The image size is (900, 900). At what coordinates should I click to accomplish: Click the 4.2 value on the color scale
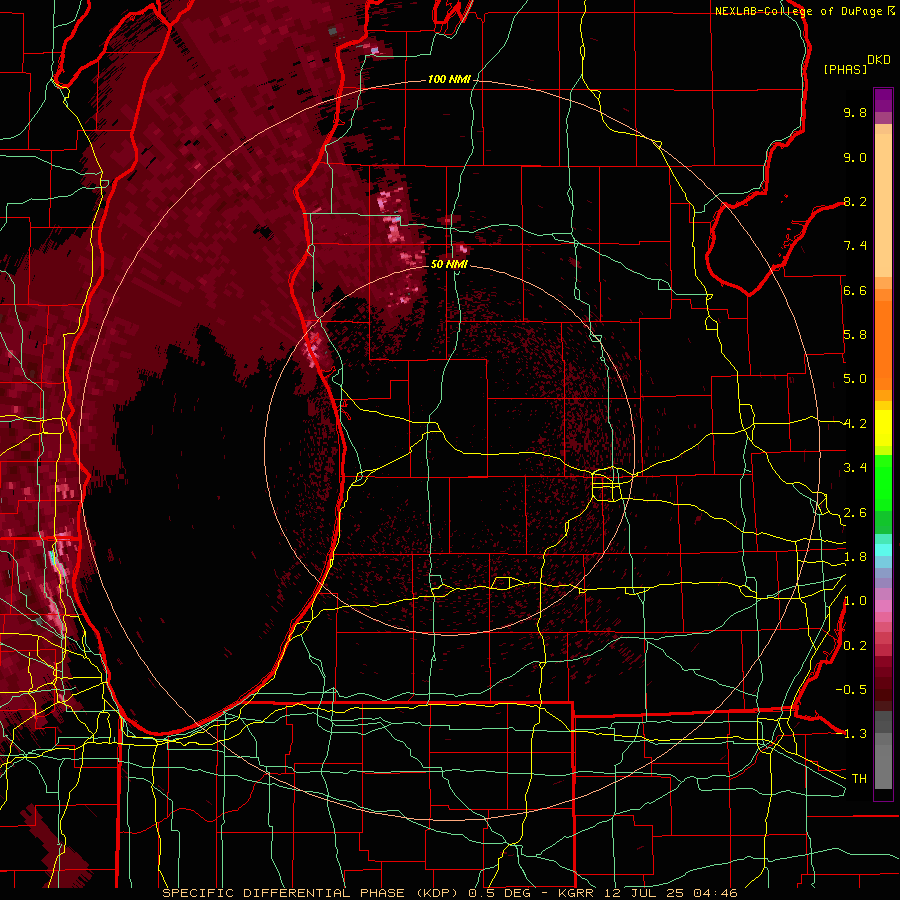(x=855, y=424)
